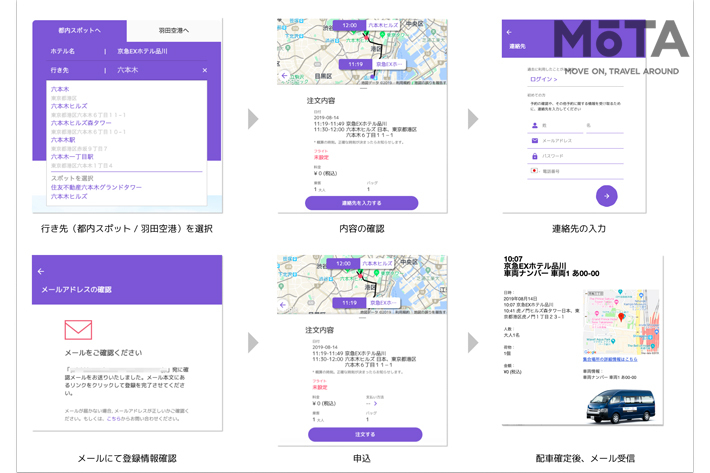The image size is (710, 473).
Task: Tap the 注文する button
Action: click(x=365, y=434)
